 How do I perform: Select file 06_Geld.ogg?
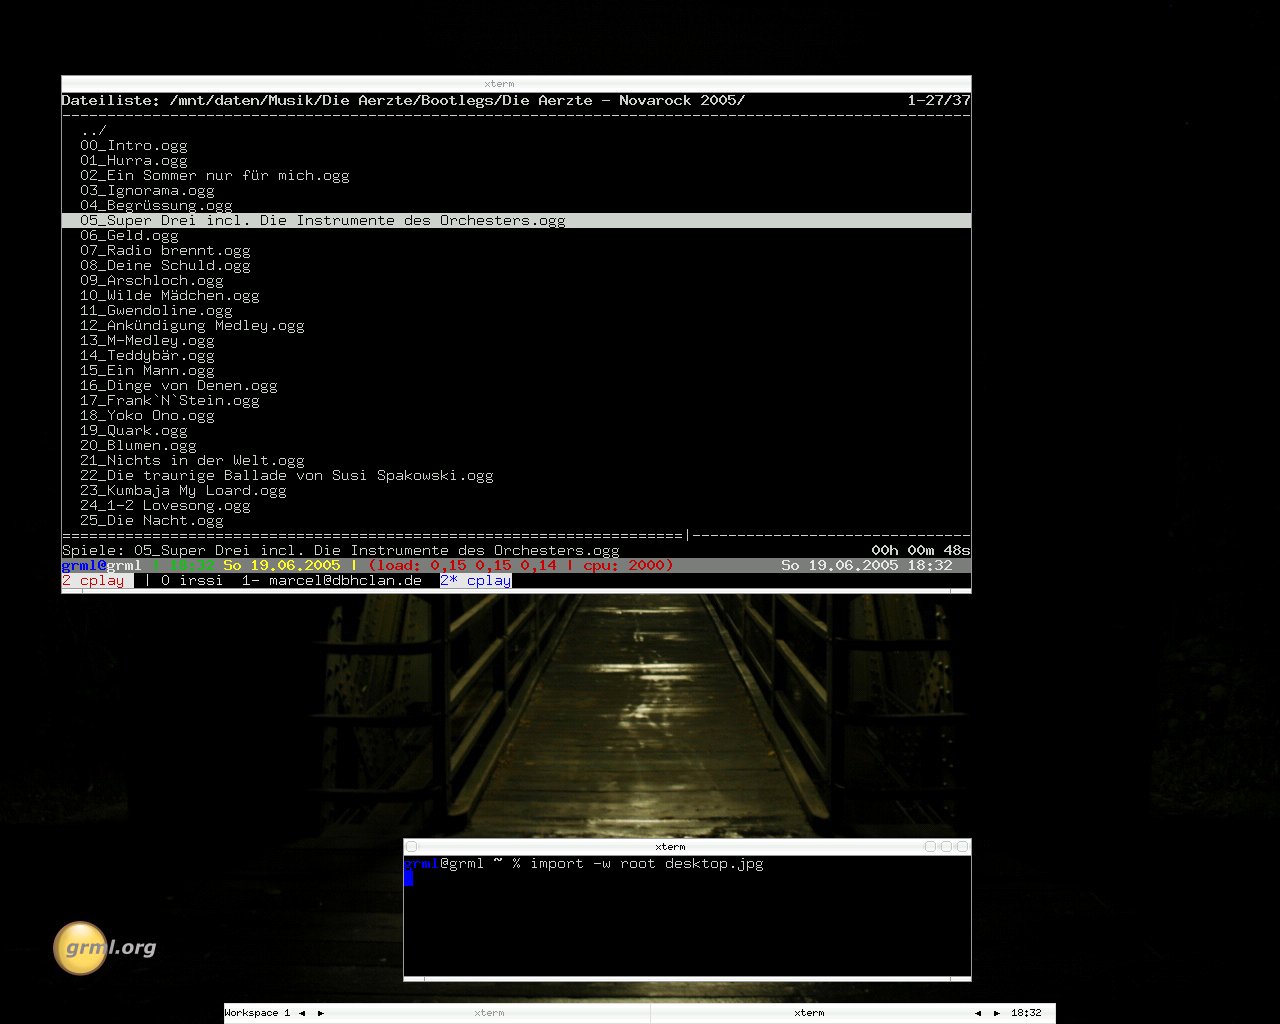[x=129, y=235]
